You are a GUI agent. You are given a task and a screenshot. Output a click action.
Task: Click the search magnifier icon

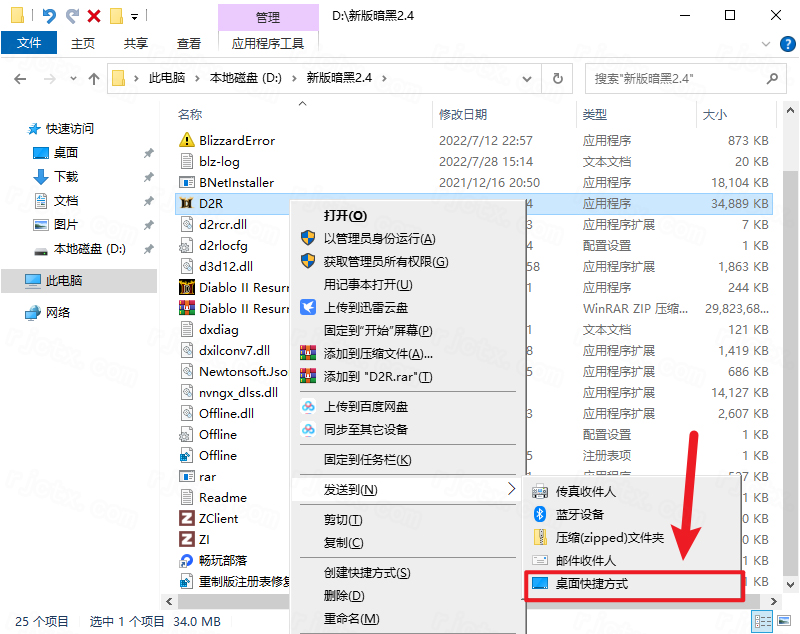pos(772,79)
